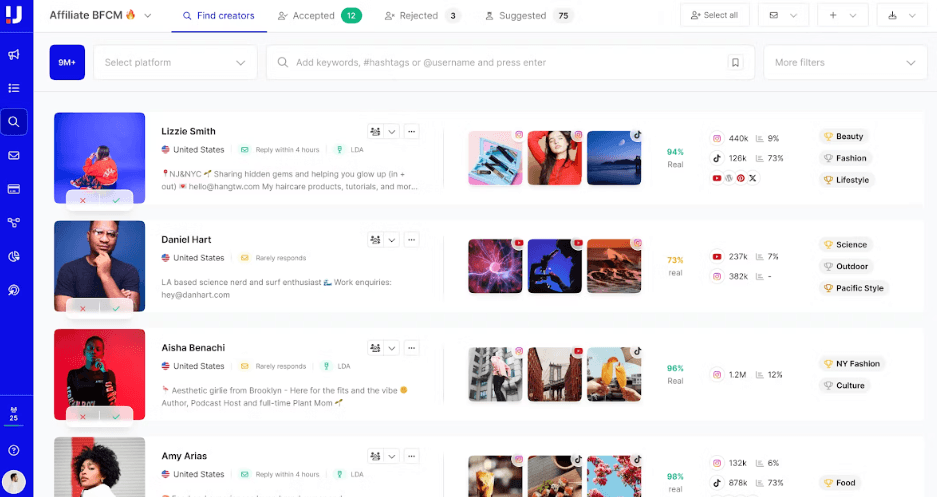Image resolution: width=937 pixels, height=497 pixels.
Task: Click Lizzie Smith's TikTok night sky thumbnail
Action: tap(614, 158)
